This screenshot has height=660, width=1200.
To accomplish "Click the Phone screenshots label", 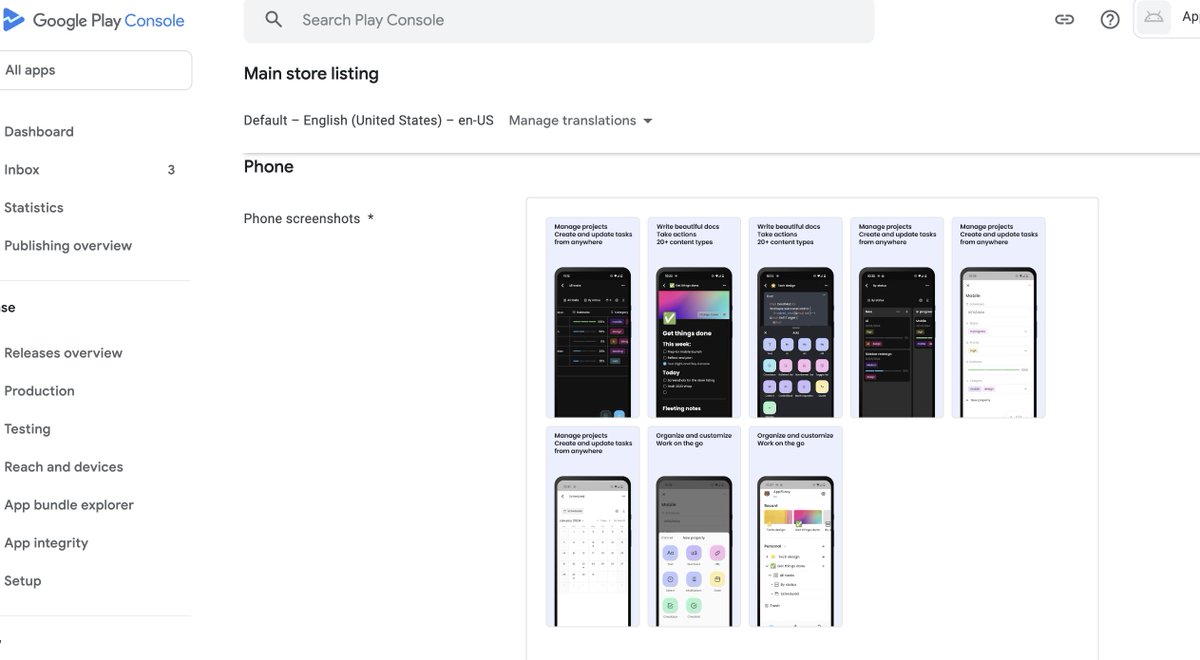I will (302, 218).
